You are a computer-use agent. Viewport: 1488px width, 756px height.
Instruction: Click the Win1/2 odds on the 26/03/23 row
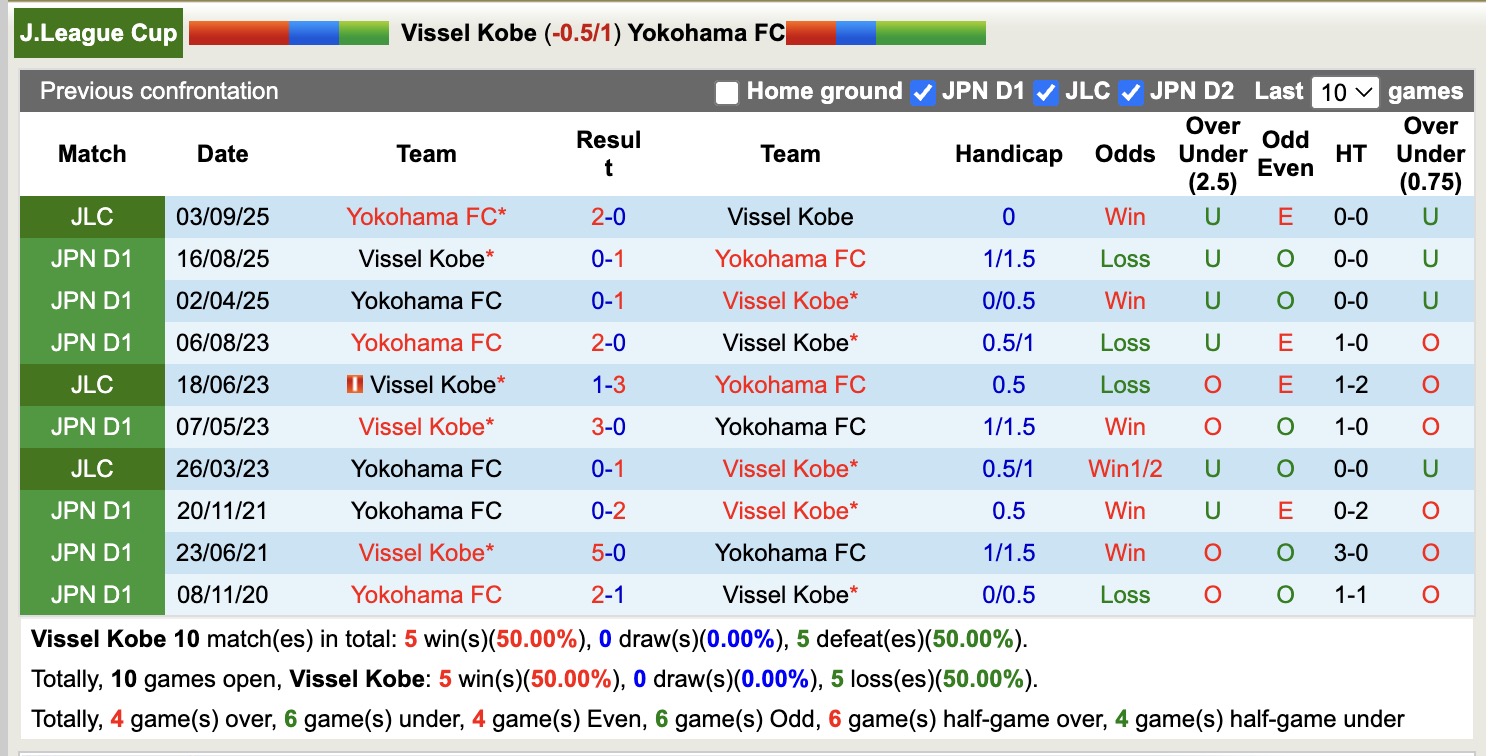[x=1124, y=468]
